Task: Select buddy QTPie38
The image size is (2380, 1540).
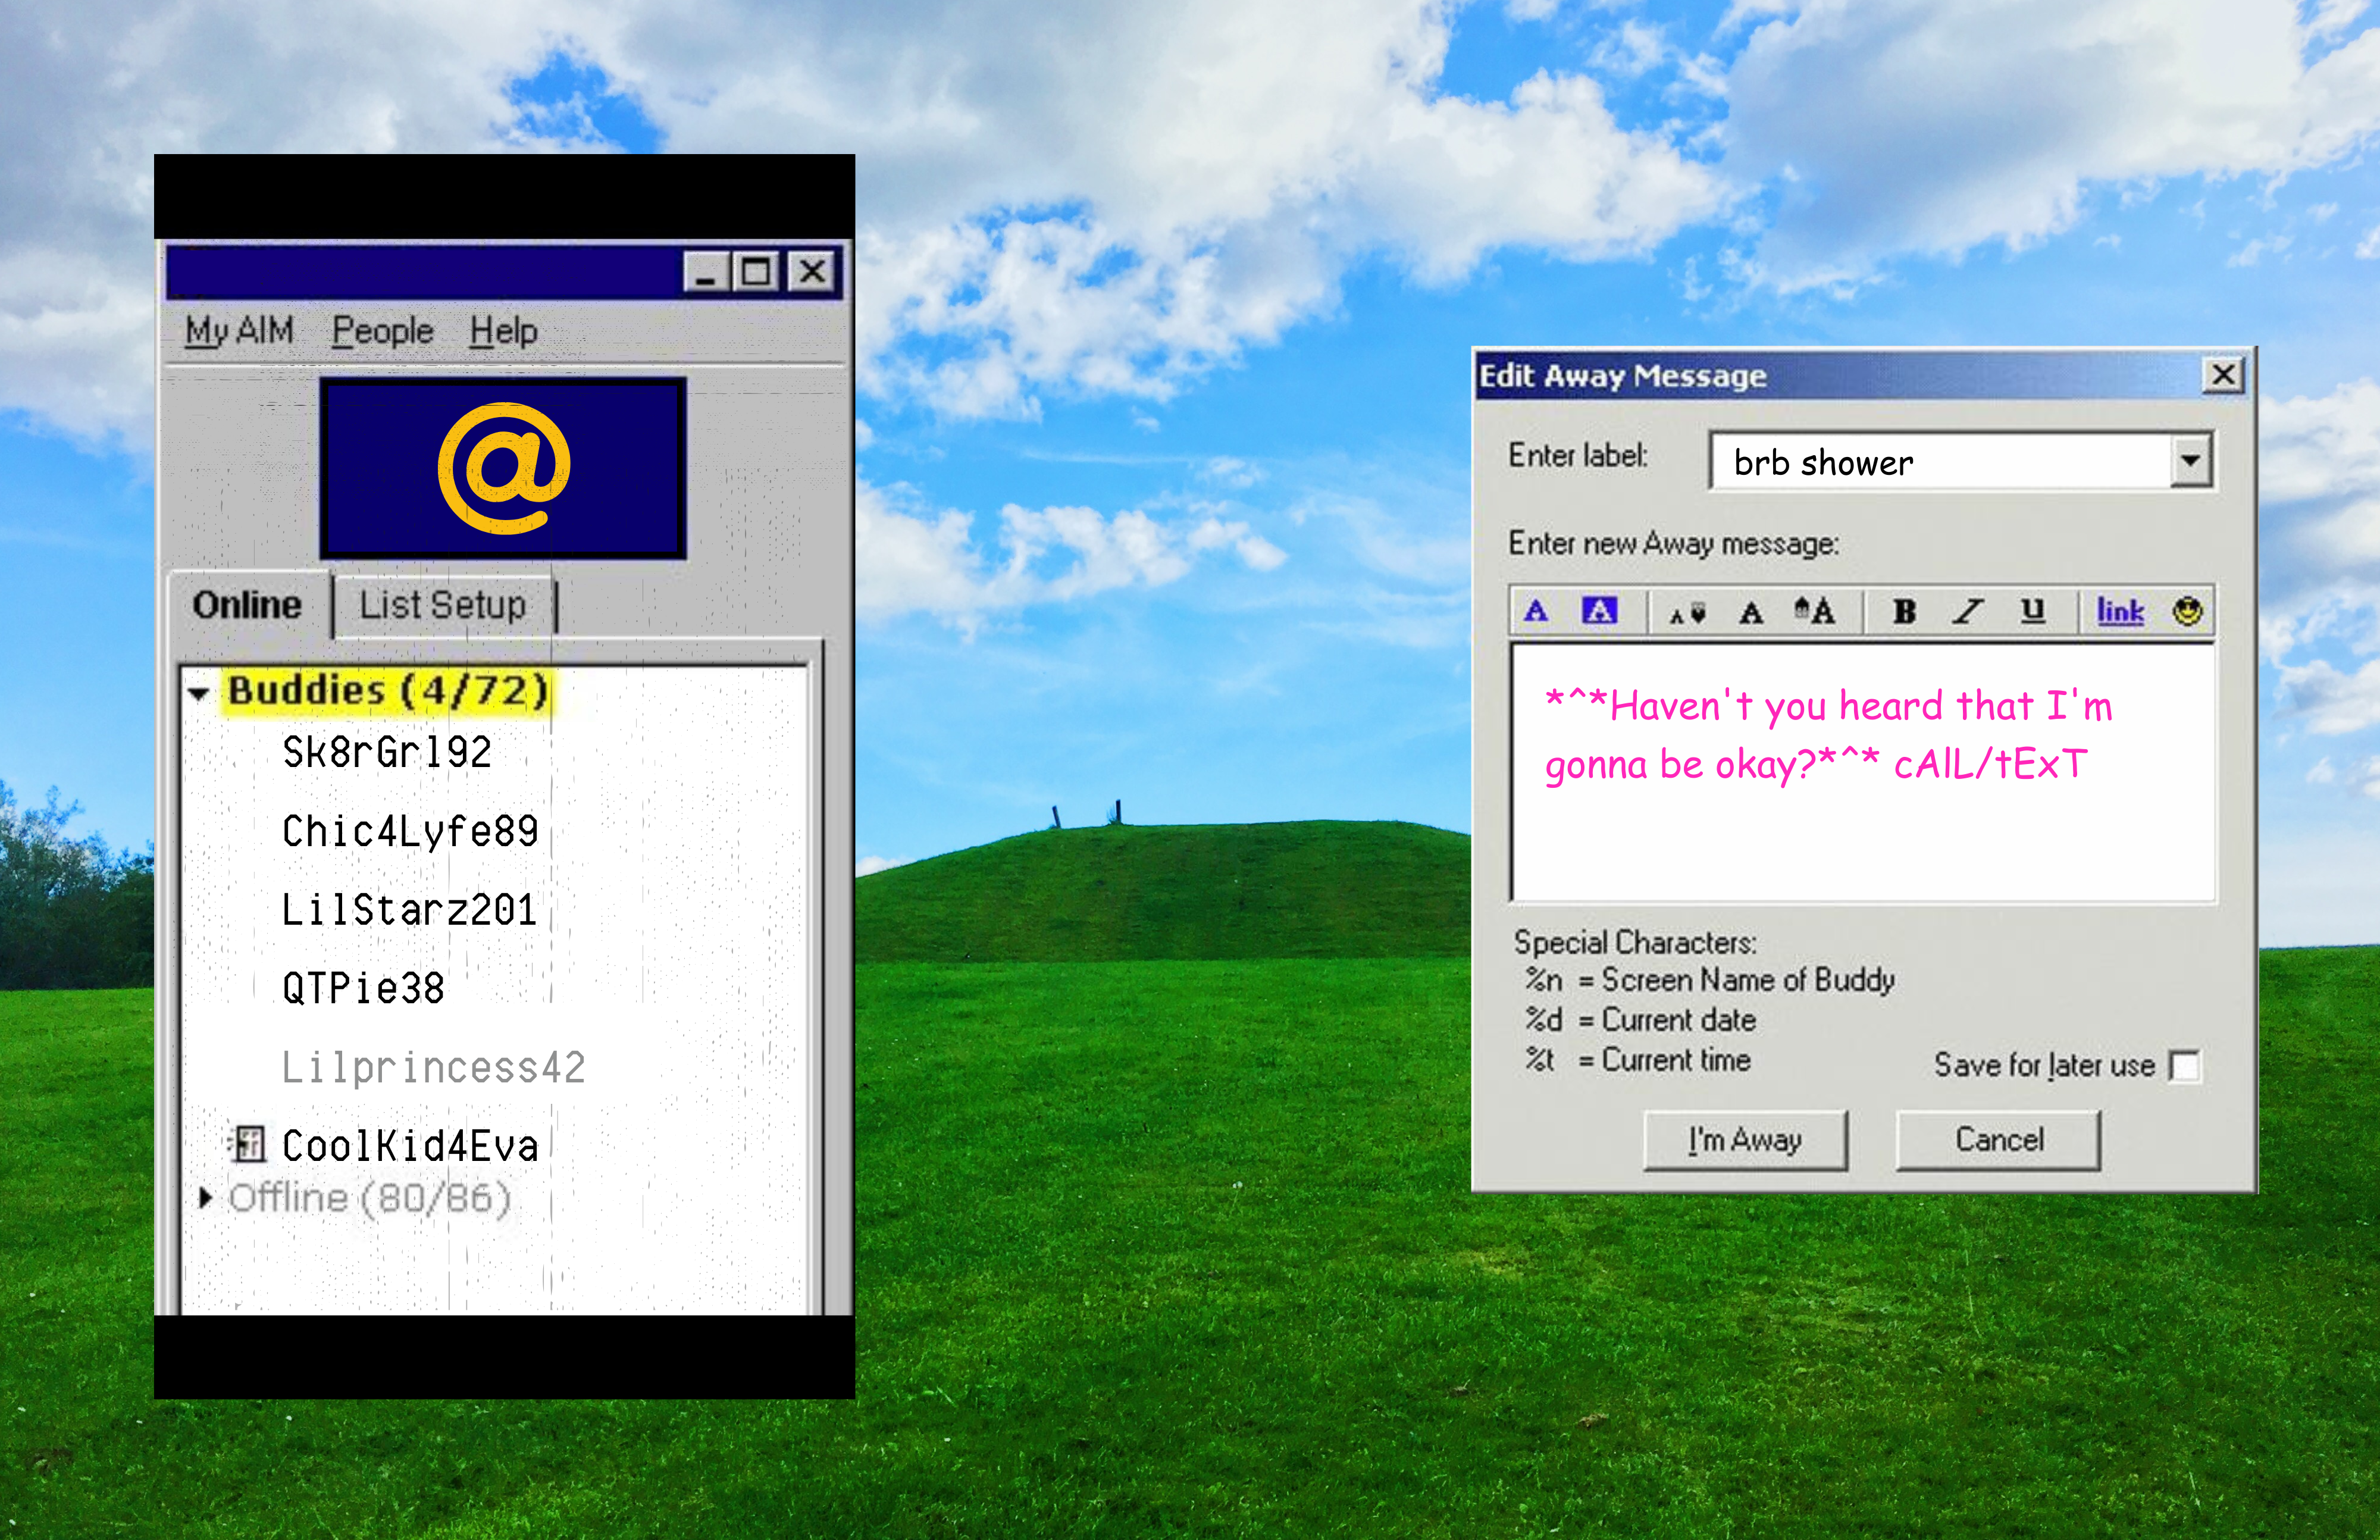Action: click(363, 989)
